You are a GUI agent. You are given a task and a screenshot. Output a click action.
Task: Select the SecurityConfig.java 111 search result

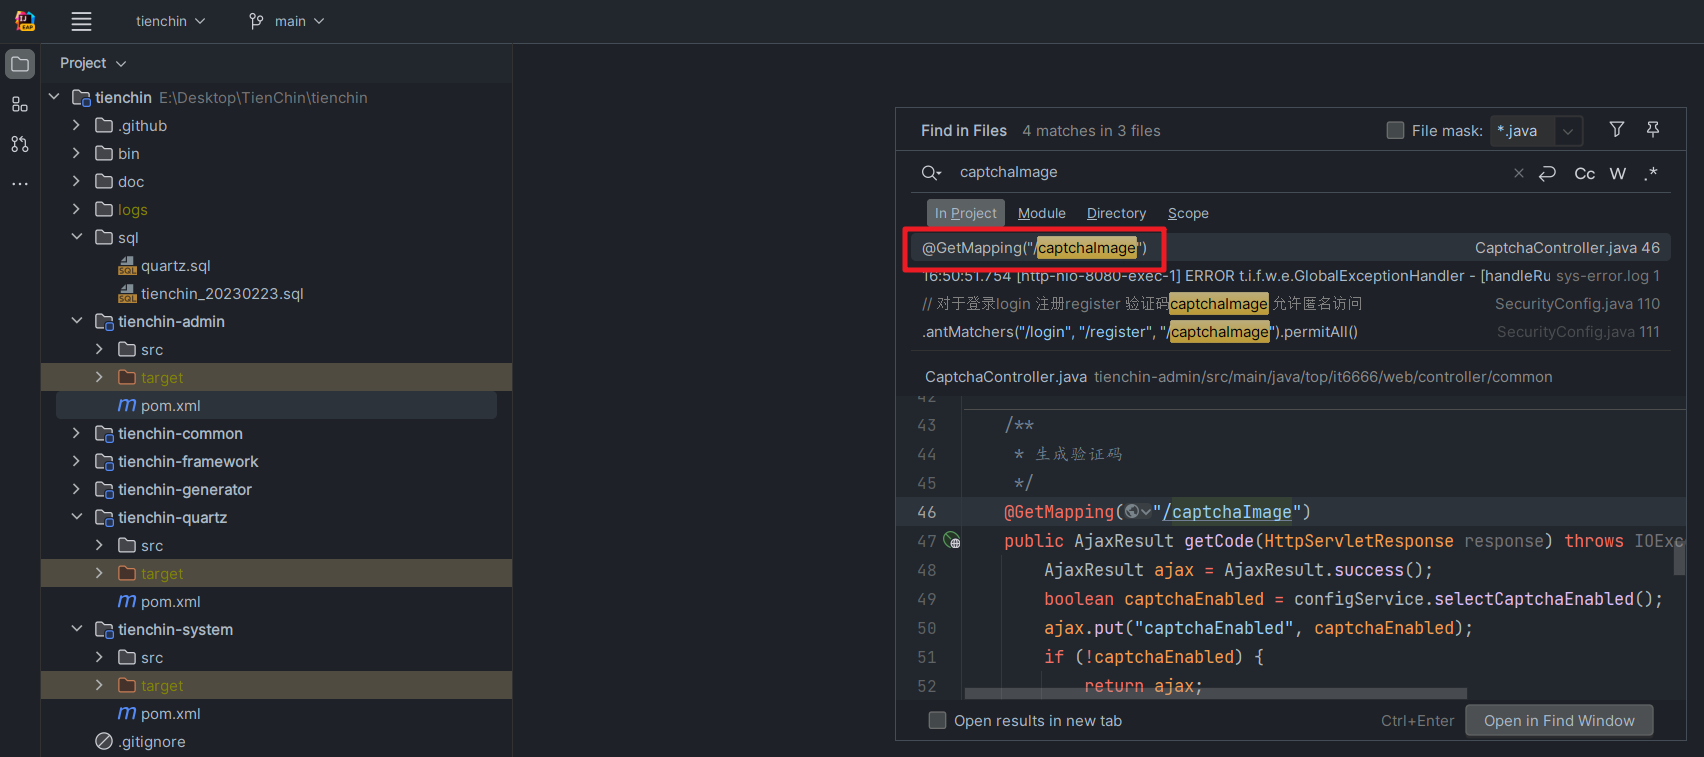point(1290,332)
